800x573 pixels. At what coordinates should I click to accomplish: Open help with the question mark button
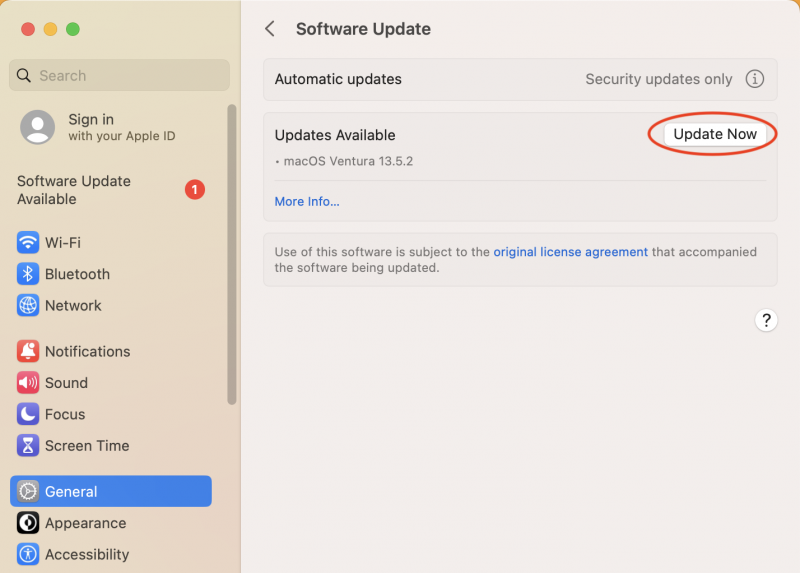[x=766, y=320]
